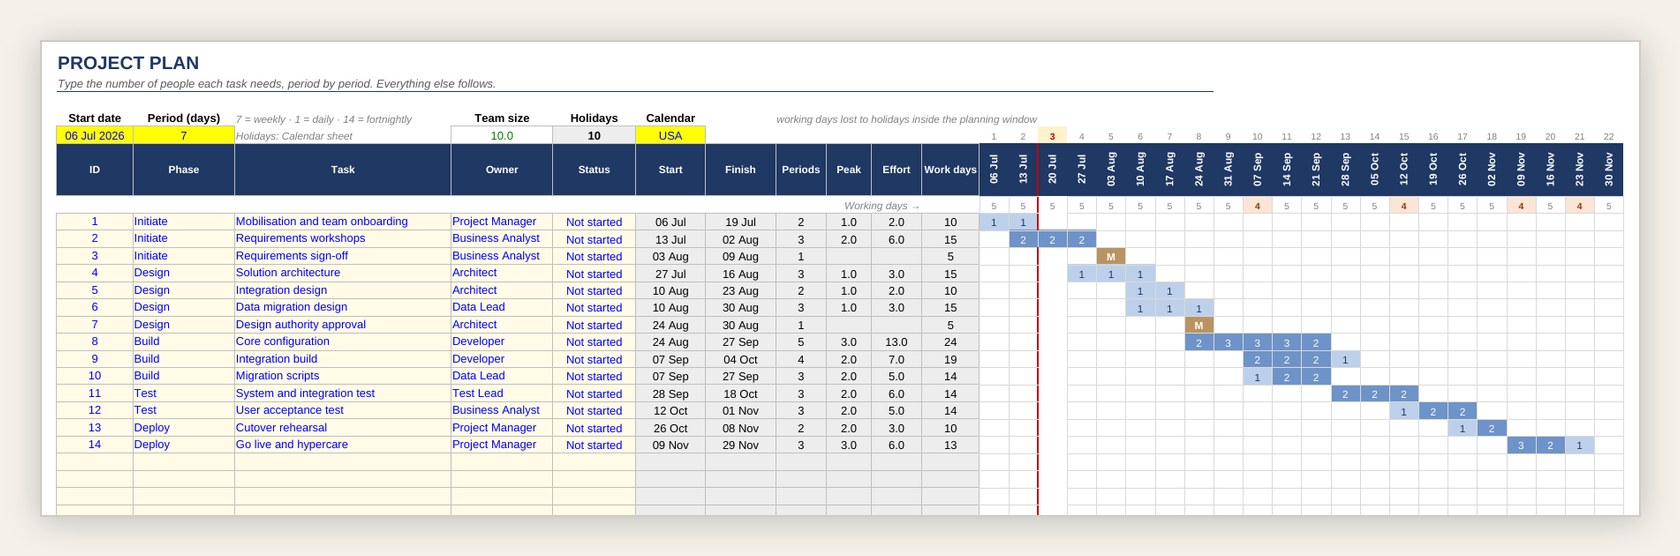Click the Finish column header
Screen dimensions: 1680x556
click(x=740, y=169)
